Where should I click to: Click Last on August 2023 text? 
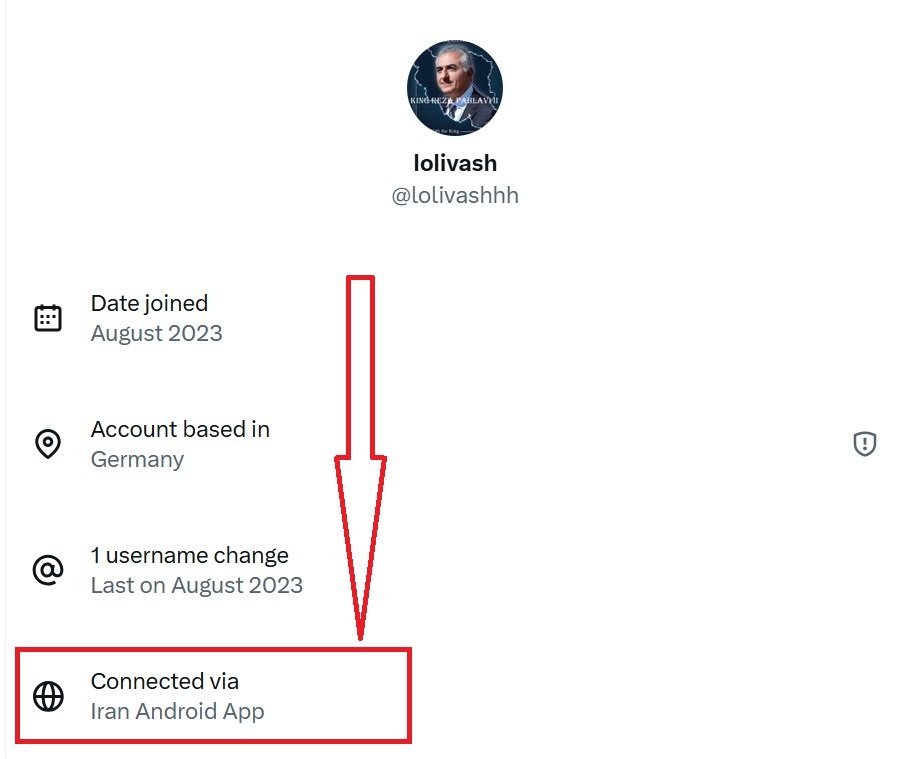196,585
